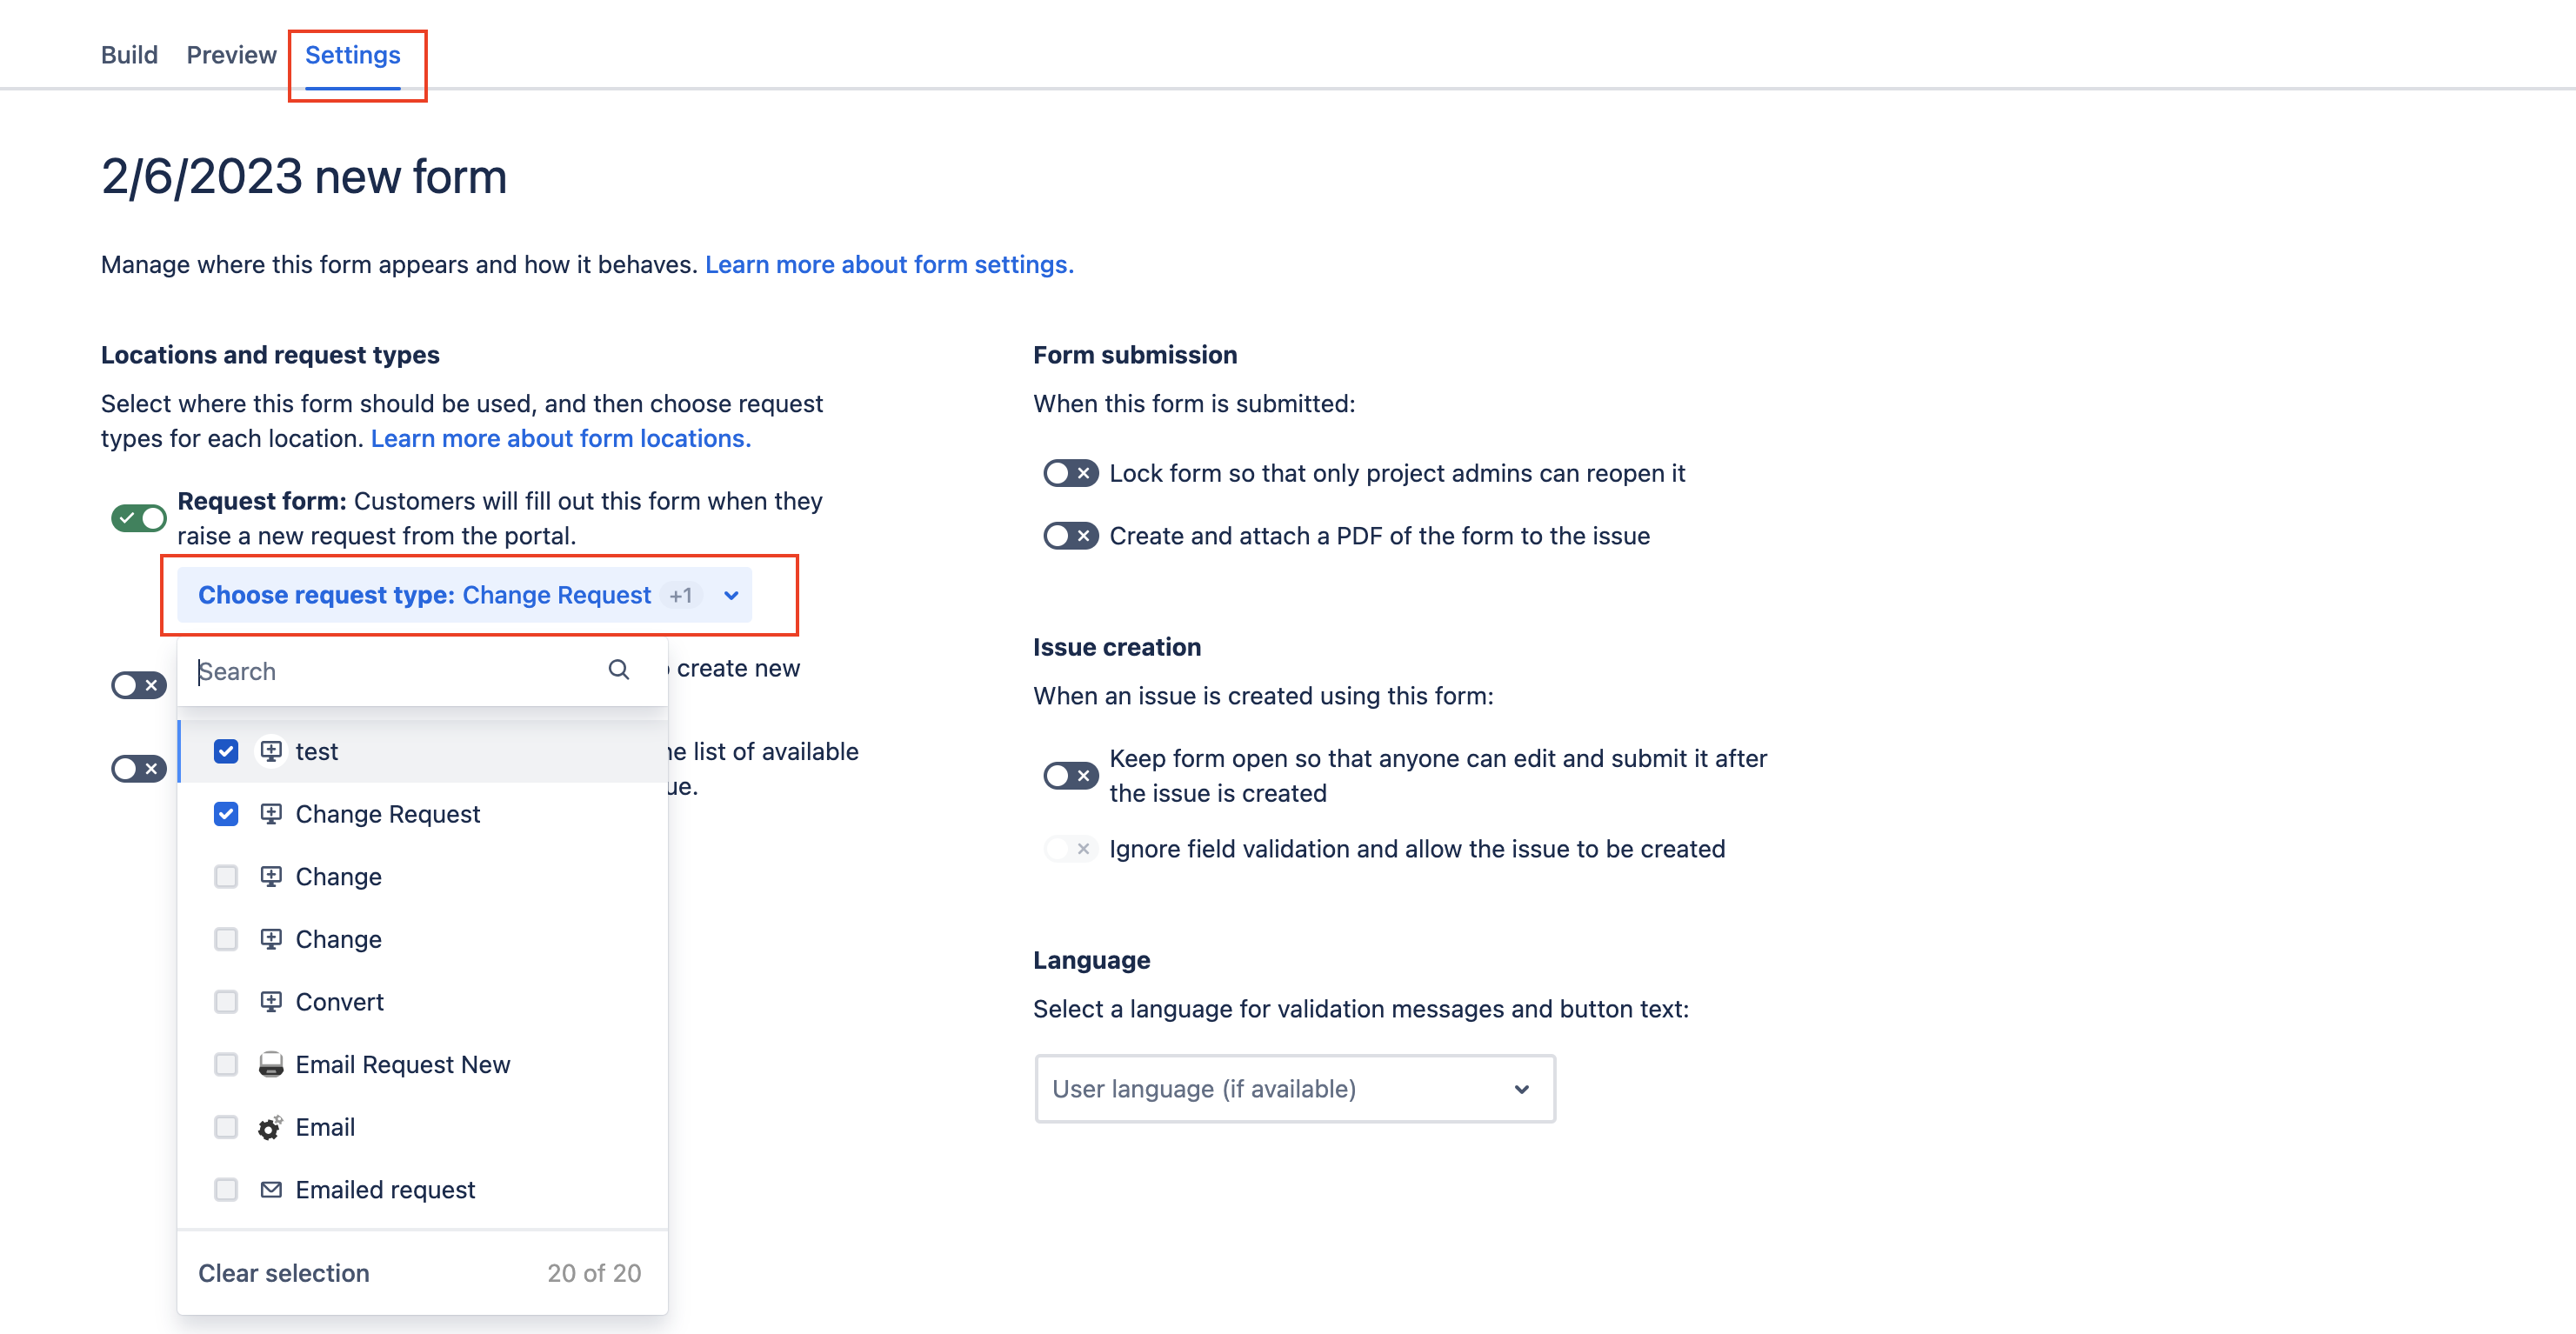
Task: Enable Lock form for admins toggle
Action: click(1070, 473)
